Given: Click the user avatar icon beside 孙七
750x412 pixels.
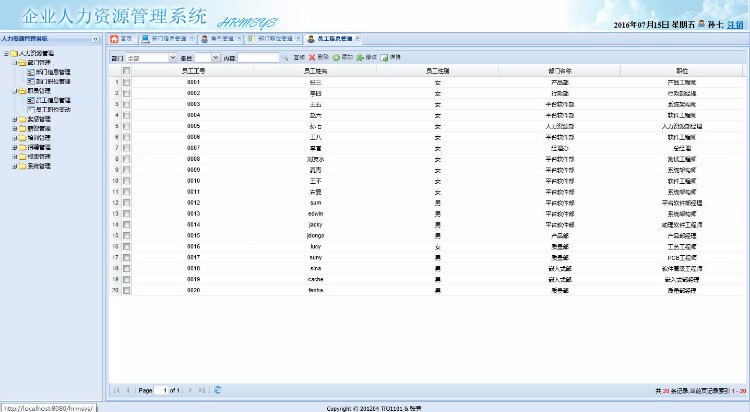Looking at the screenshot, I should (702, 23).
